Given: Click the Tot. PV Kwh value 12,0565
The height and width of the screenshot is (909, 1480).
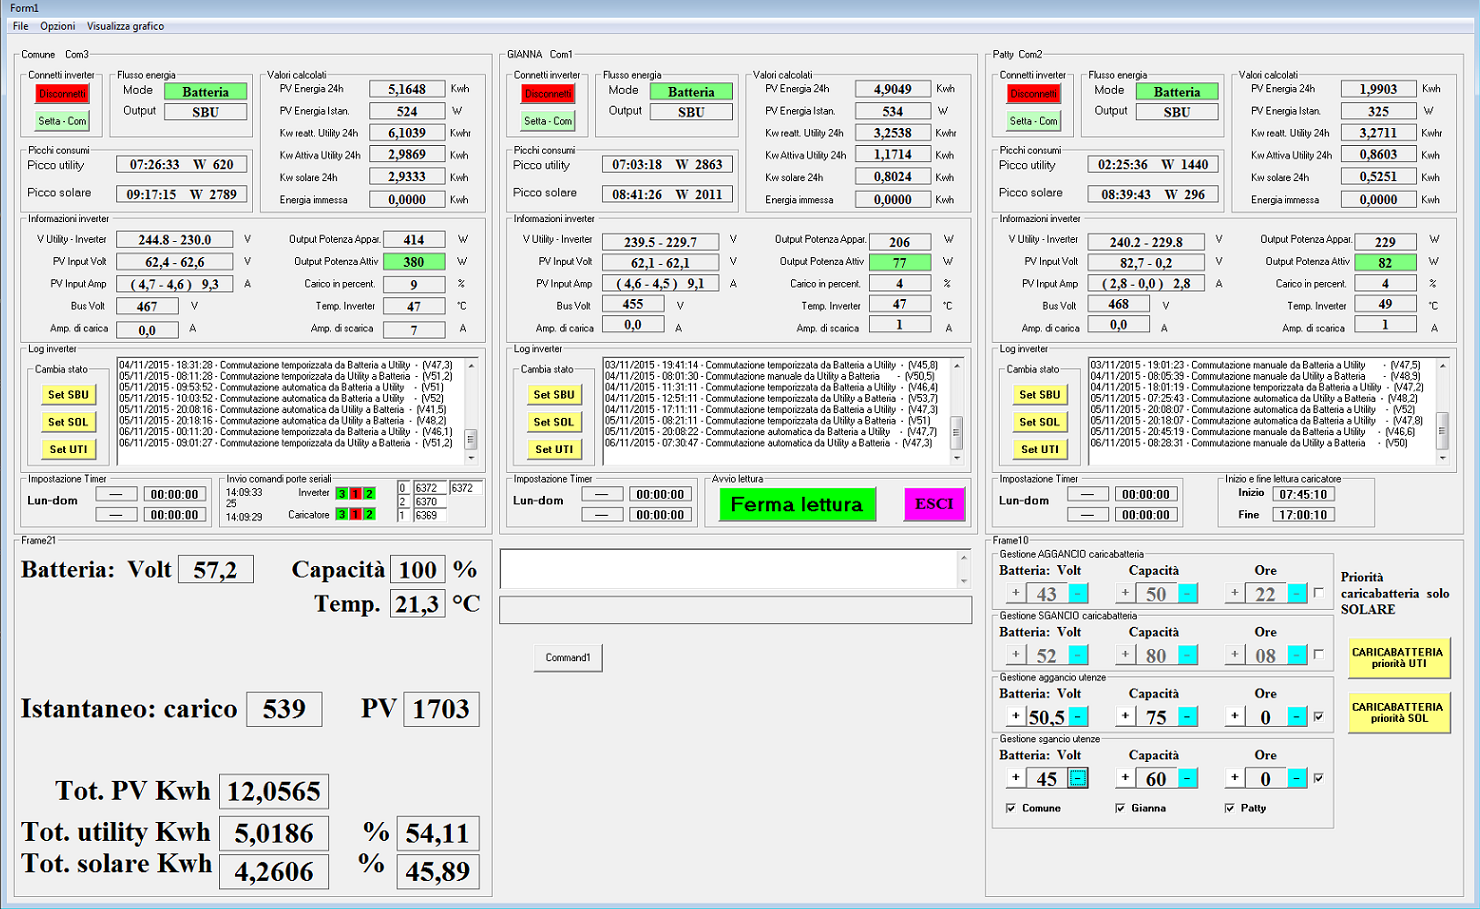Looking at the screenshot, I should [x=274, y=792].
